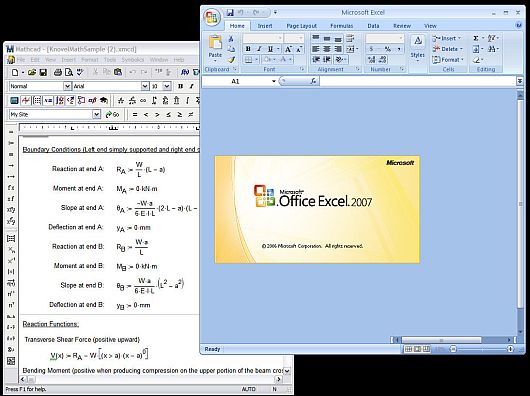Toggle Bold in Mathcad formatting bar
The height and width of the screenshot is (396, 530).
(180, 86)
